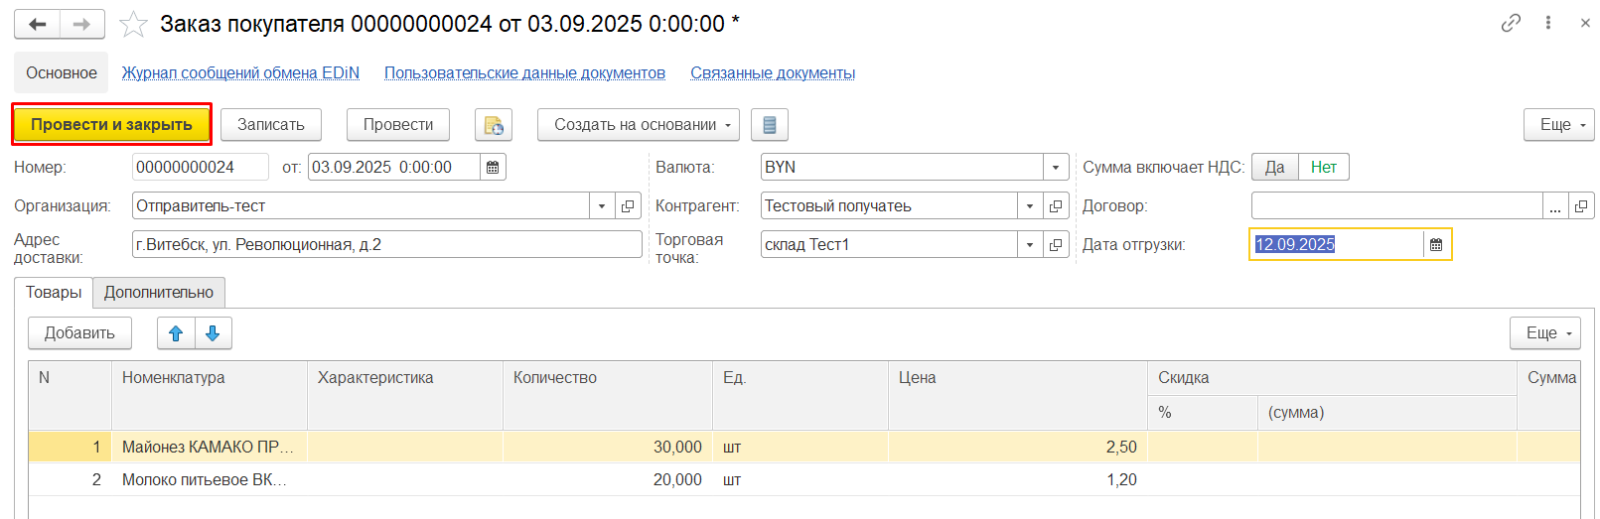The height and width of the screenshot is (519, 1600).
Task: Set Сумма включает НДС to Нет
Action: point(1323,167)
